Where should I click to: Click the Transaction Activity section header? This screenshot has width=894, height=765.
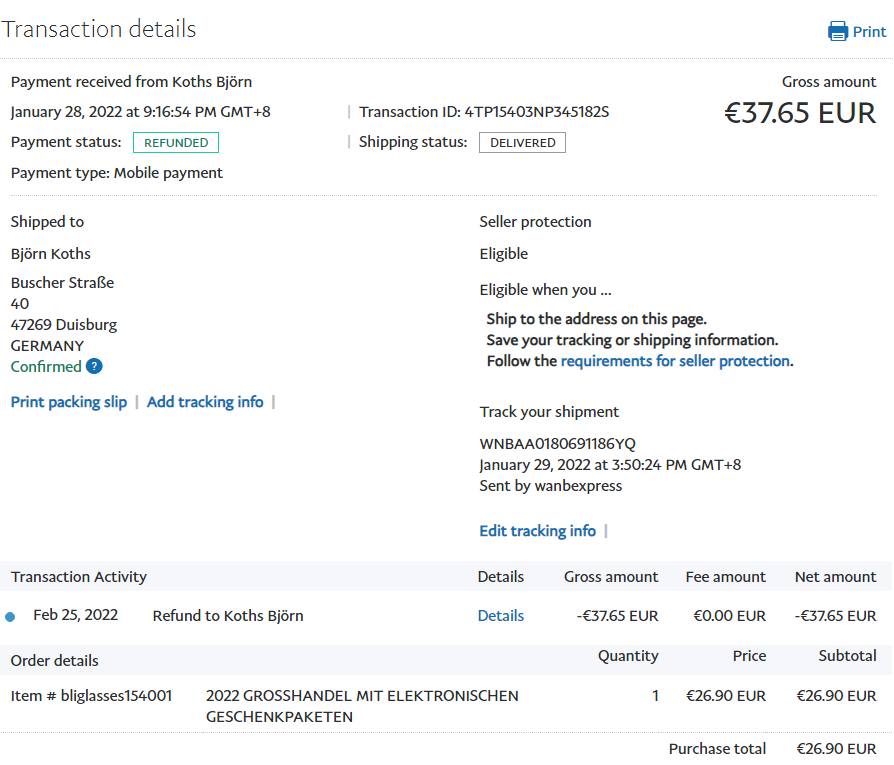79,577
